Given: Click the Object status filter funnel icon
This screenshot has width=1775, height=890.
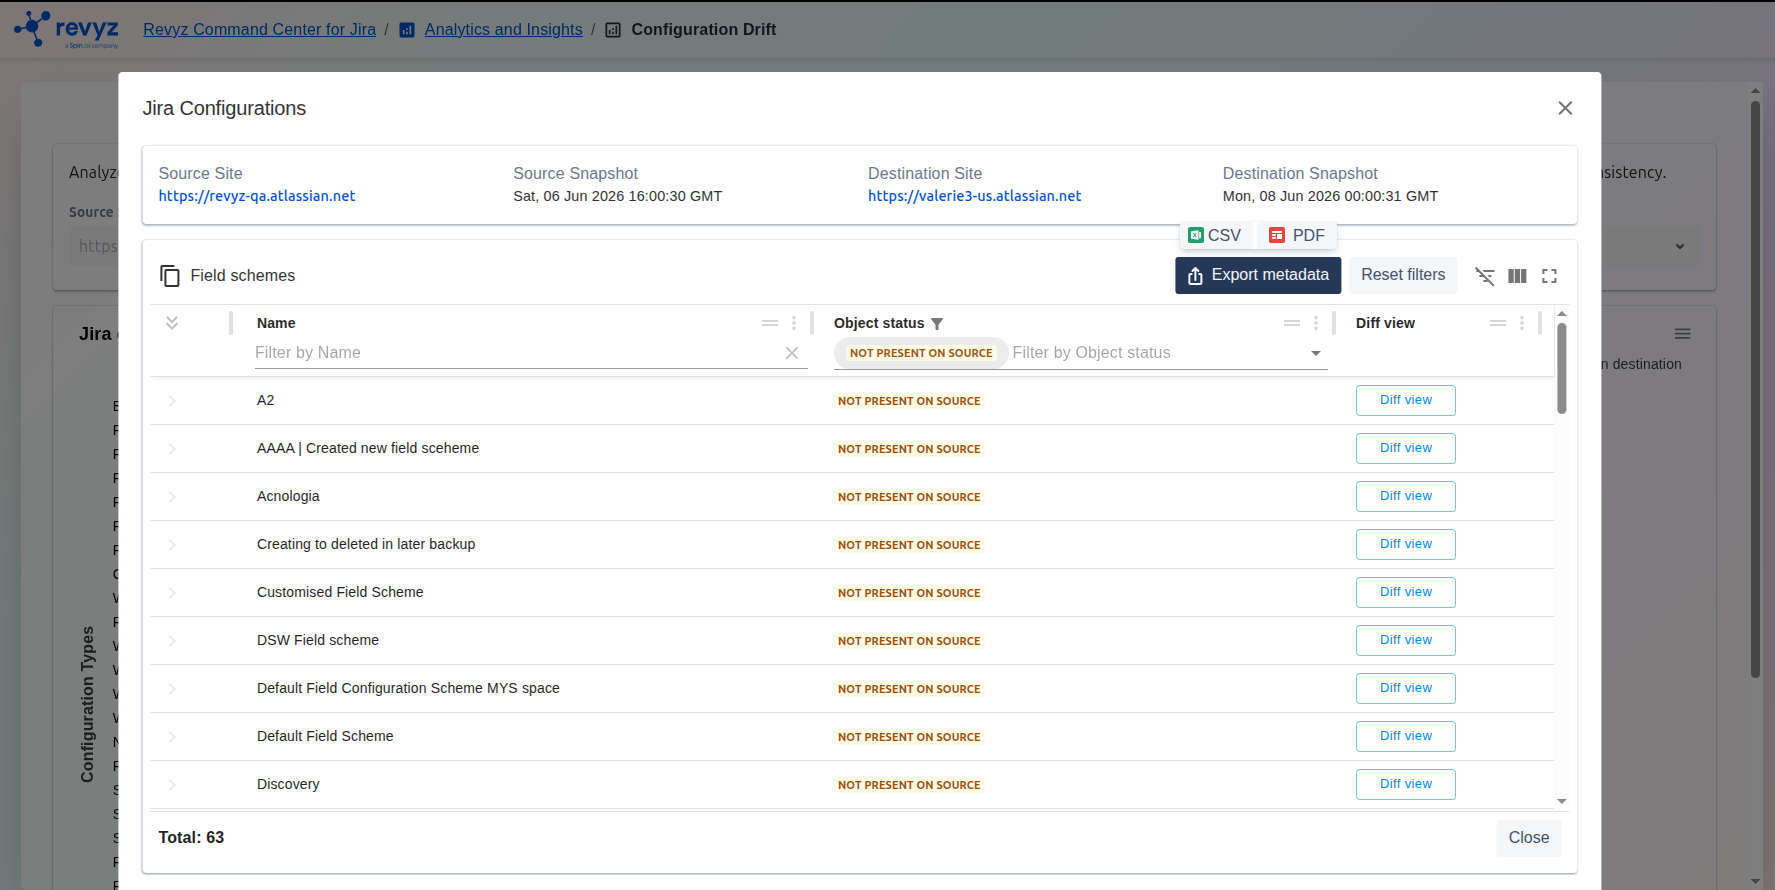Looking at the screenshot, I should click(937, 324).
